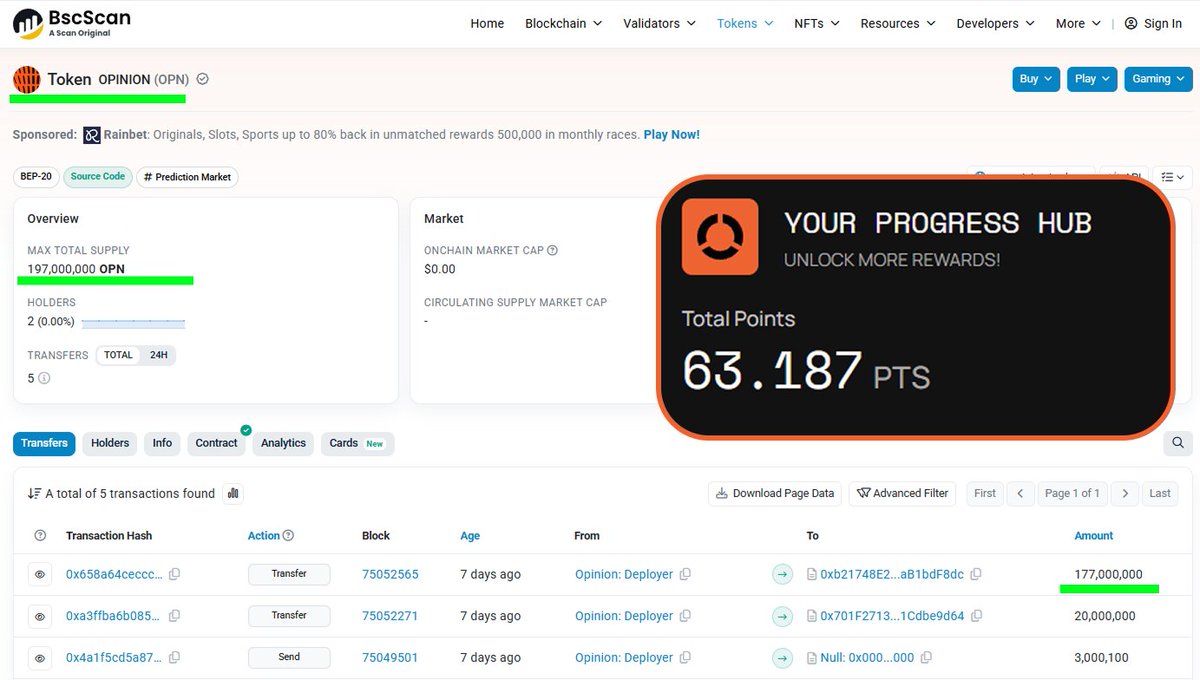Click the holders progress bar
The width and height of the screenshot is (1200, 680).
(135, 322)
